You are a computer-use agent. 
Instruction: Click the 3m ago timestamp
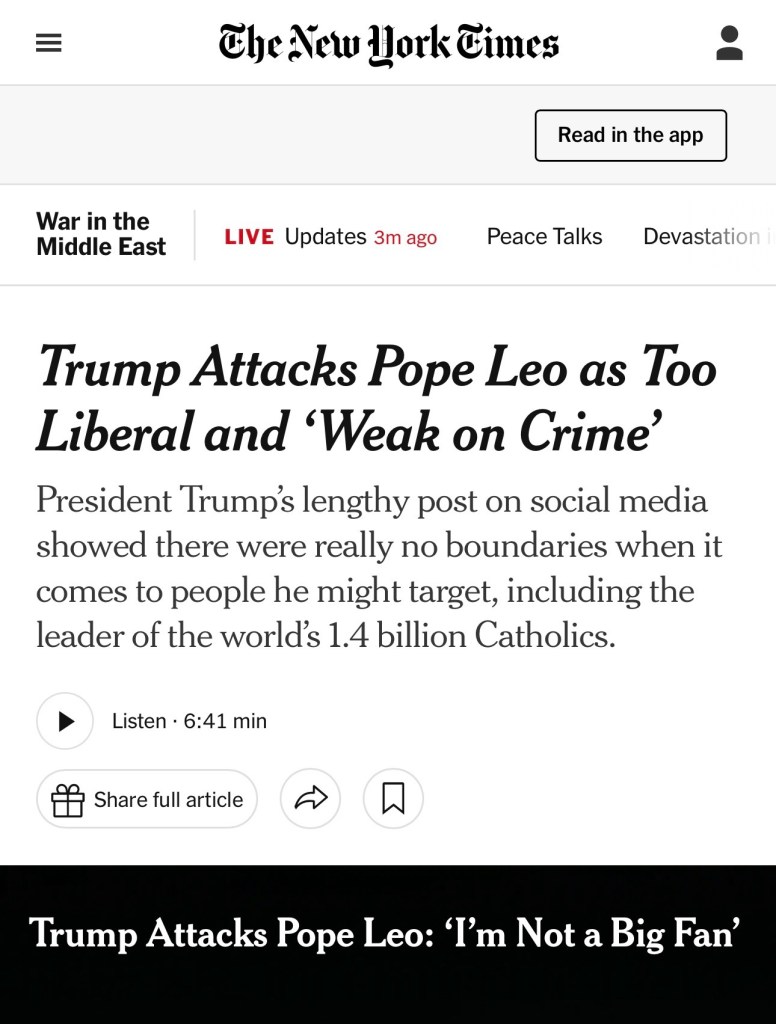pos(405,238)
